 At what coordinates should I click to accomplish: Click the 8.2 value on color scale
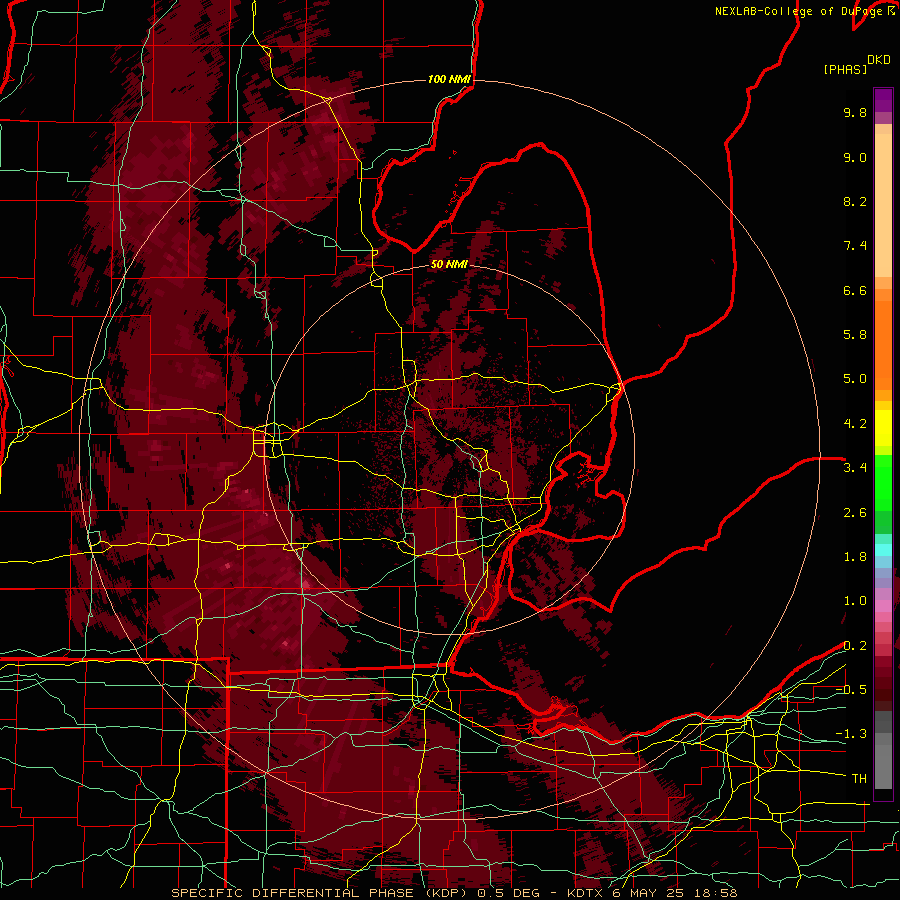pyautogui.click(x=855, y=201)
